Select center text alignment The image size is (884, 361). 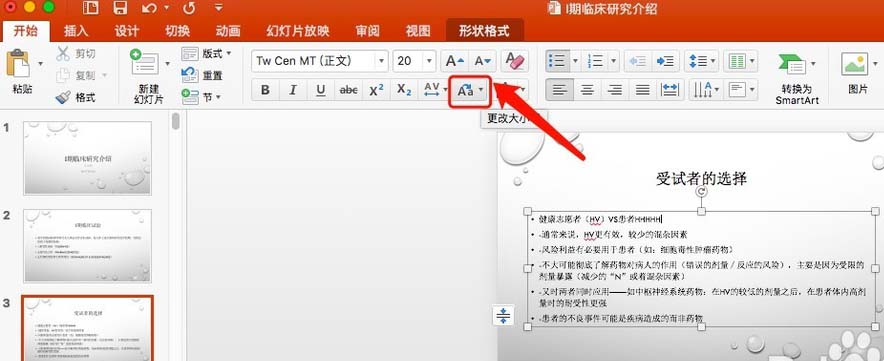pos(587,90)
